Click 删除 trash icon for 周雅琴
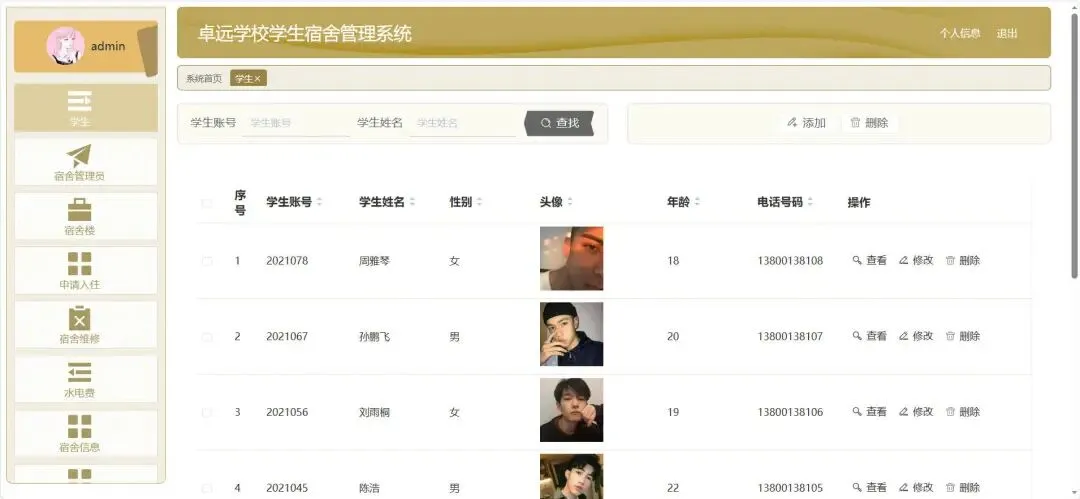This screenshot has width=1080, height=499. pos(951,261)
